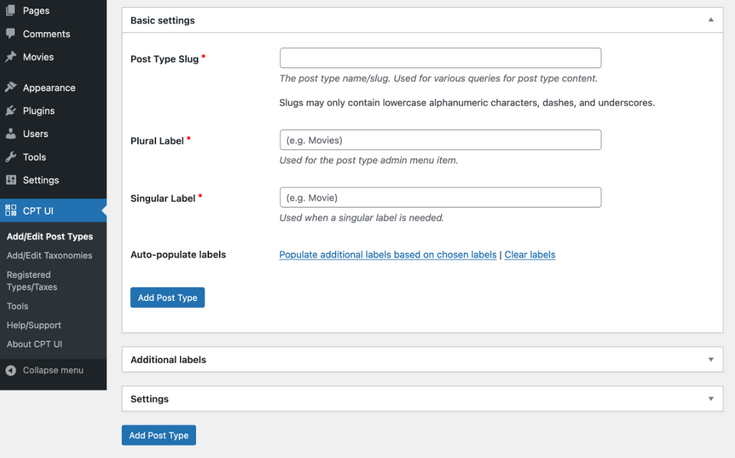Click the Basic settings heading
The height and width of the screenshot is (458, 735).
click(x=163, y=20)
